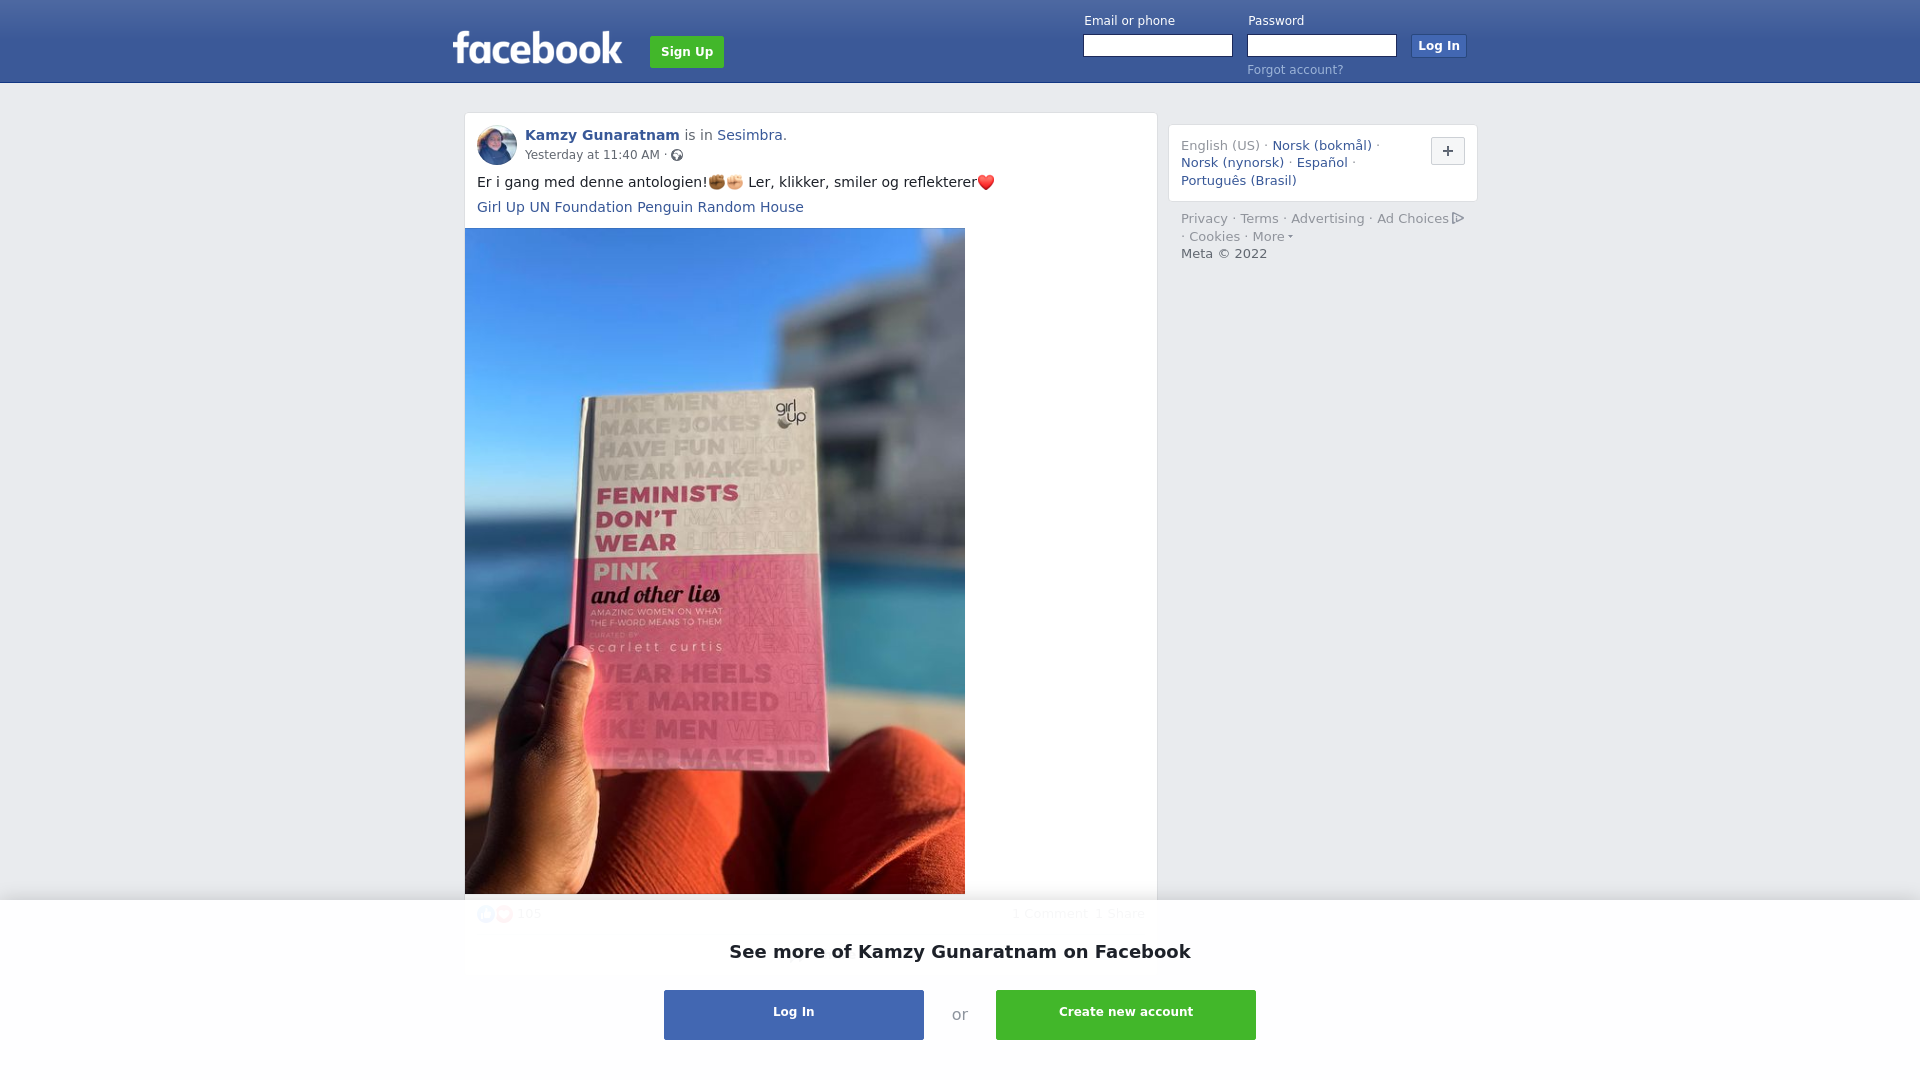Open Kamzy Gunaratnam's name link

pyautogui.click(x=602, y=135)
